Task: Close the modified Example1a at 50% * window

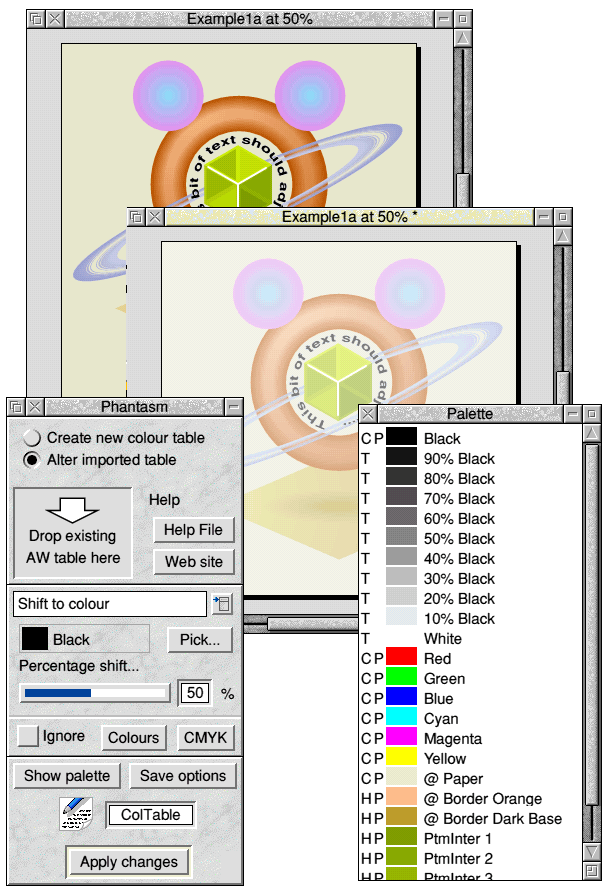Action: coord(154,217)
